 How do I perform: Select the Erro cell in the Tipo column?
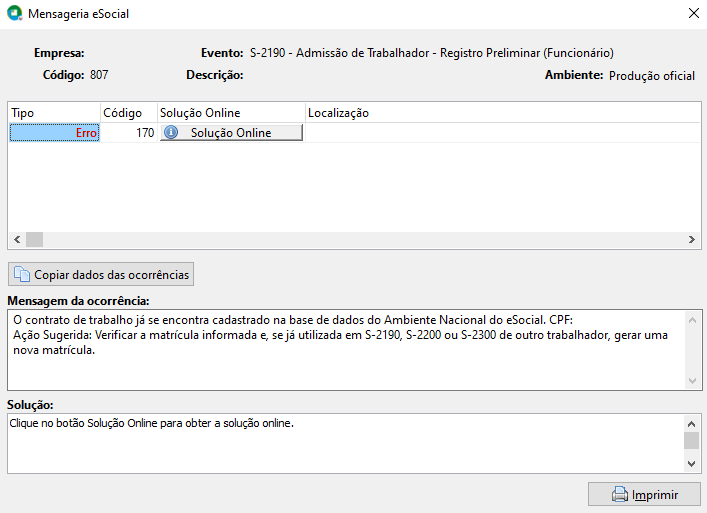(x=55, y=133)
